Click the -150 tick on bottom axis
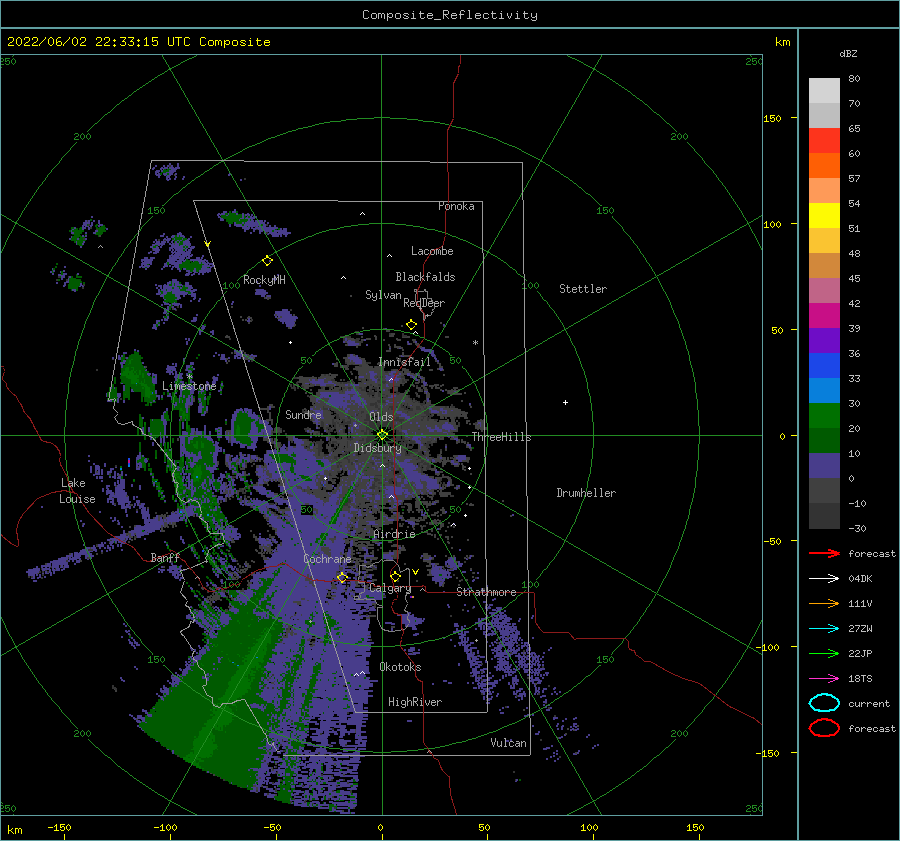The image size is (900, 841). pyautogui.click(x=59, y=827)
